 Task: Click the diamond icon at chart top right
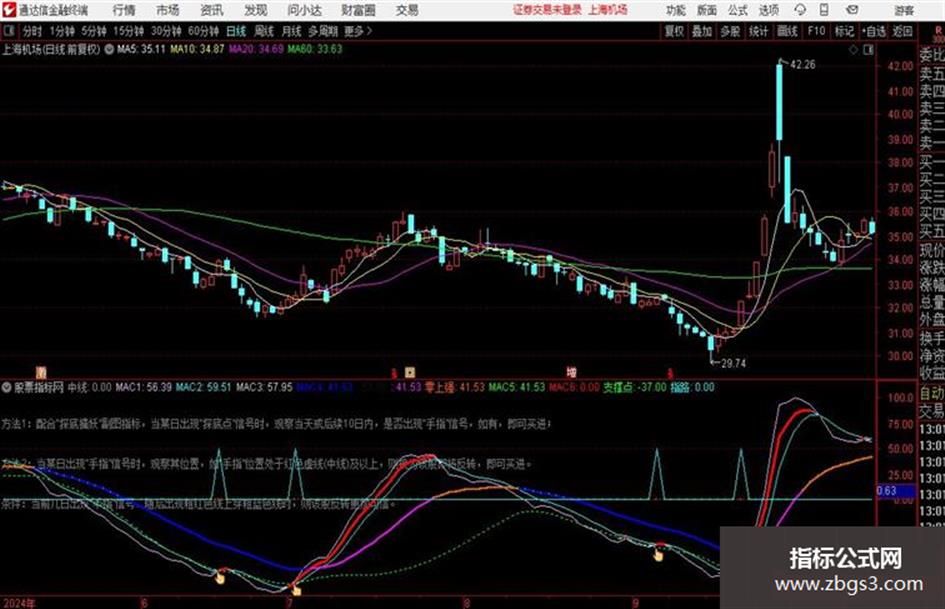853,50
